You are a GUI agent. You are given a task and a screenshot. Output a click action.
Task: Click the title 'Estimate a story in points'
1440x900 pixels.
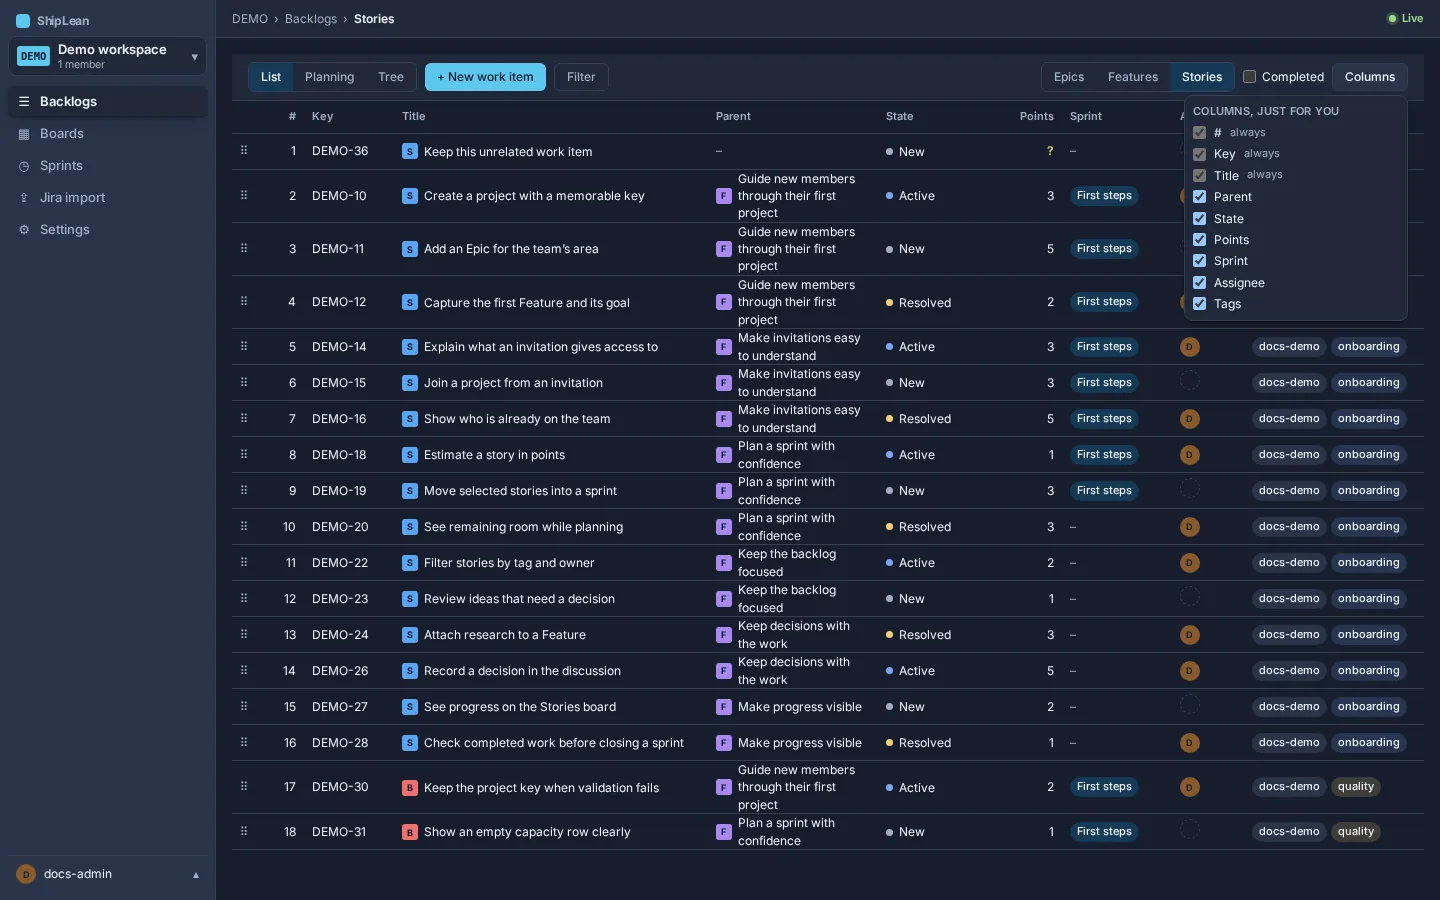(x=494, y=455)
